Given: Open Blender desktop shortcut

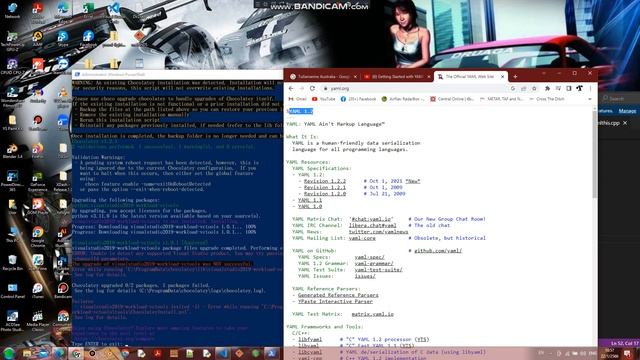Looking at the screenshot, I should [x=12, y=151].
